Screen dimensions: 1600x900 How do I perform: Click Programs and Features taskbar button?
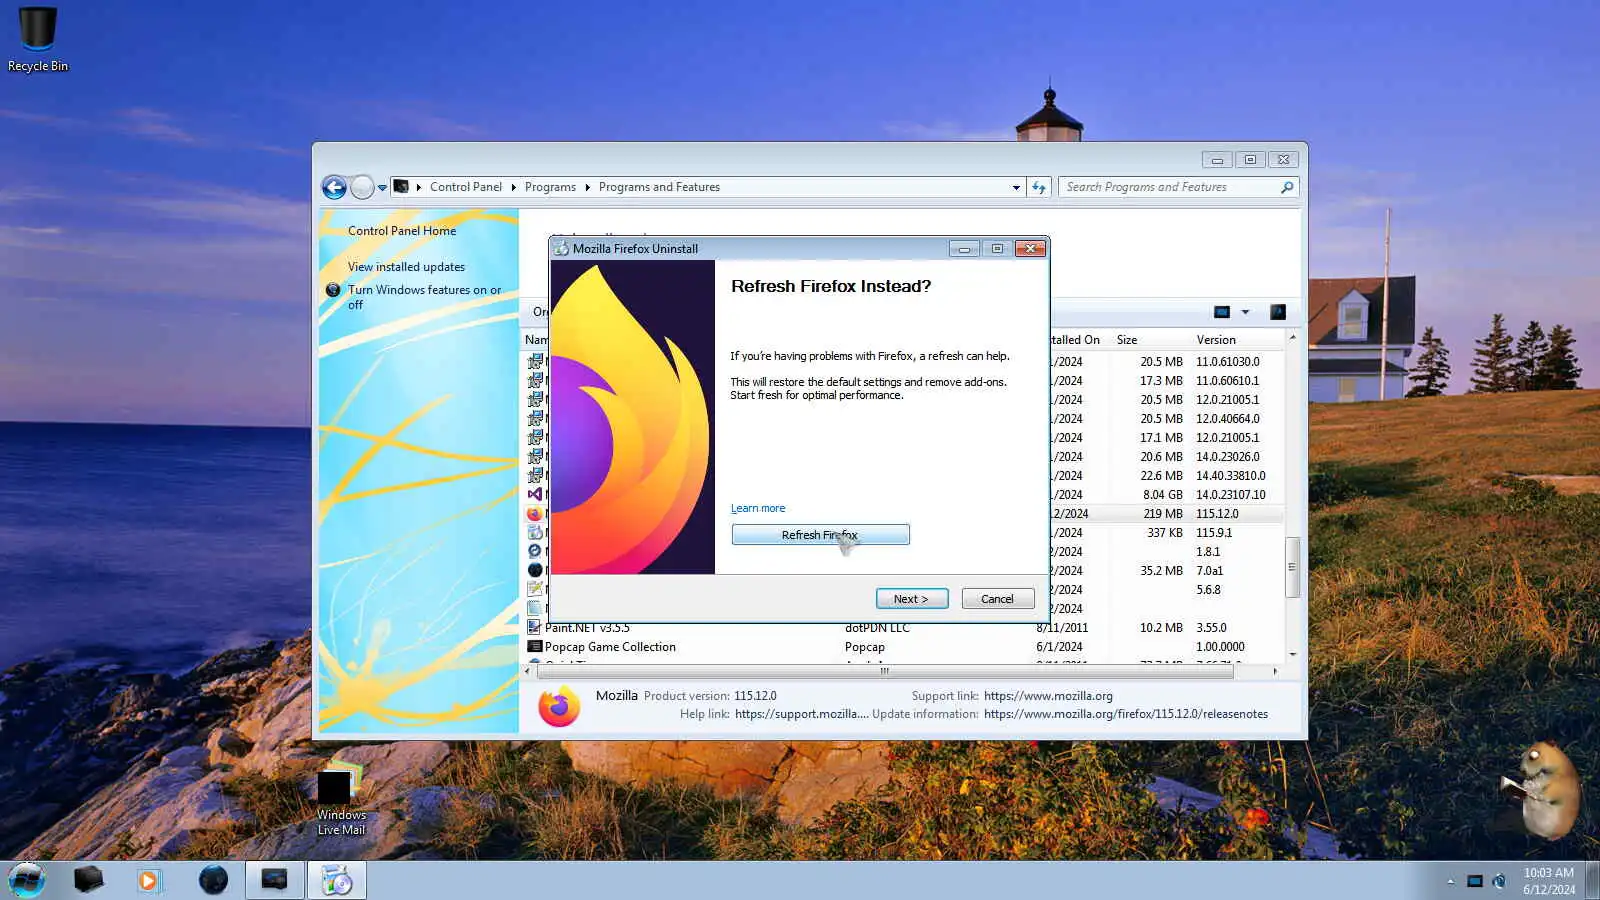[x=336, y=880]
